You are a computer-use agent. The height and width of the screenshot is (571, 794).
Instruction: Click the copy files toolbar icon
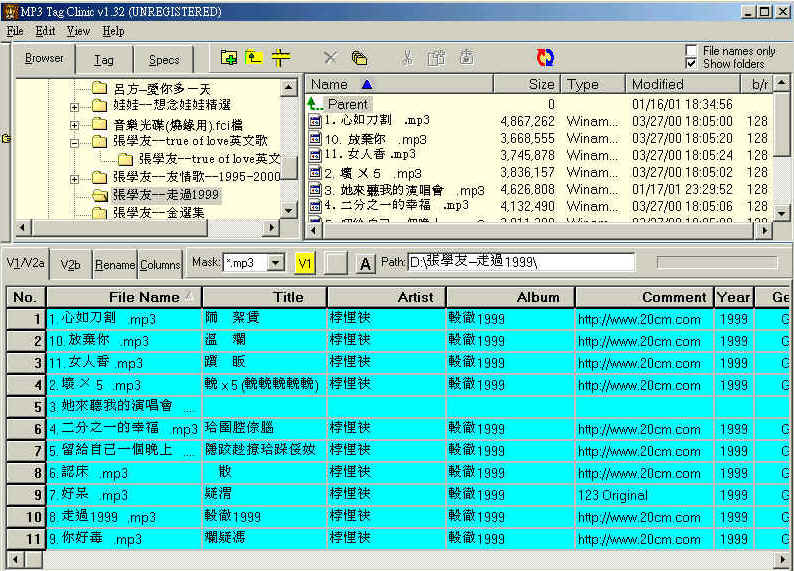pos(359,58)
